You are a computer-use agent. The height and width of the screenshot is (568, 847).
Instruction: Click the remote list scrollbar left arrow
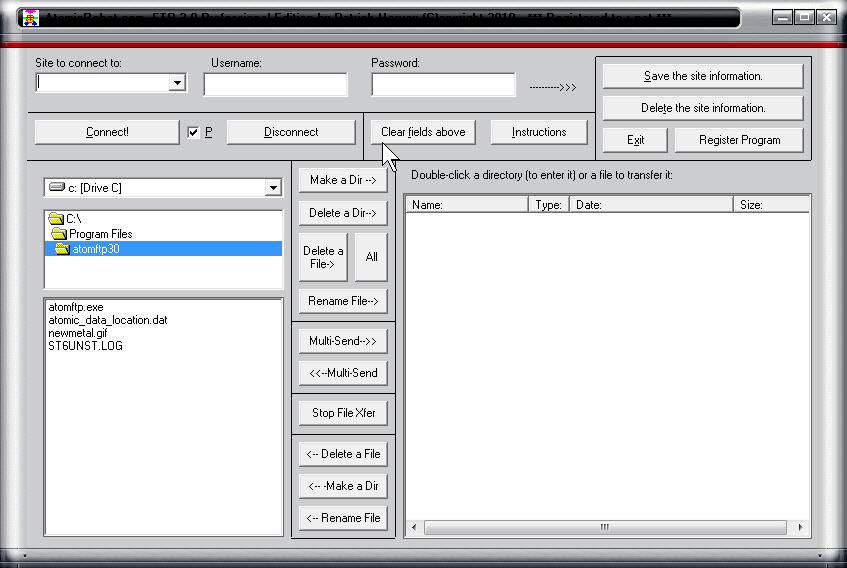click(414, 528)
